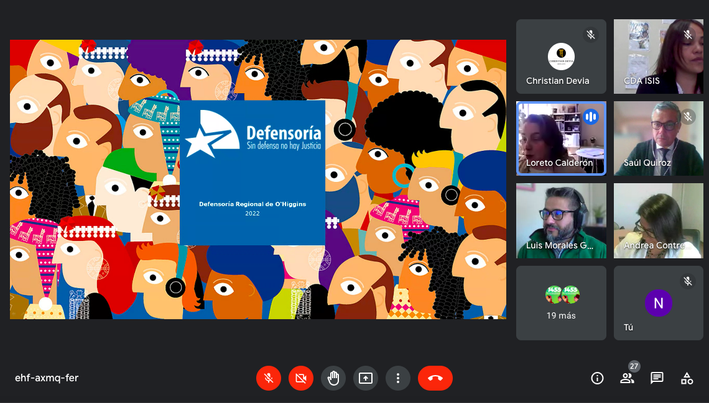Show the participants list with 27 people
Viewport: 709px width, 403px height.
pyautogui.click(x=627, y=378)
